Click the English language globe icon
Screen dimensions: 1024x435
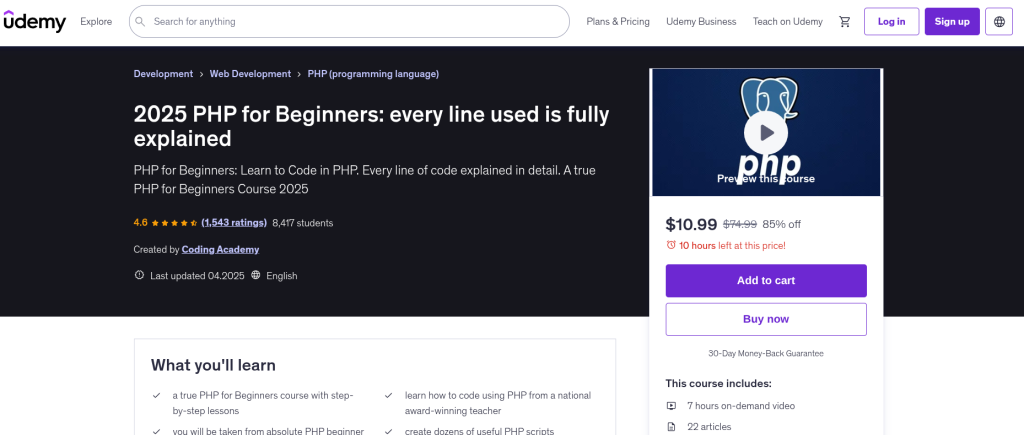[x=256, y=275]
